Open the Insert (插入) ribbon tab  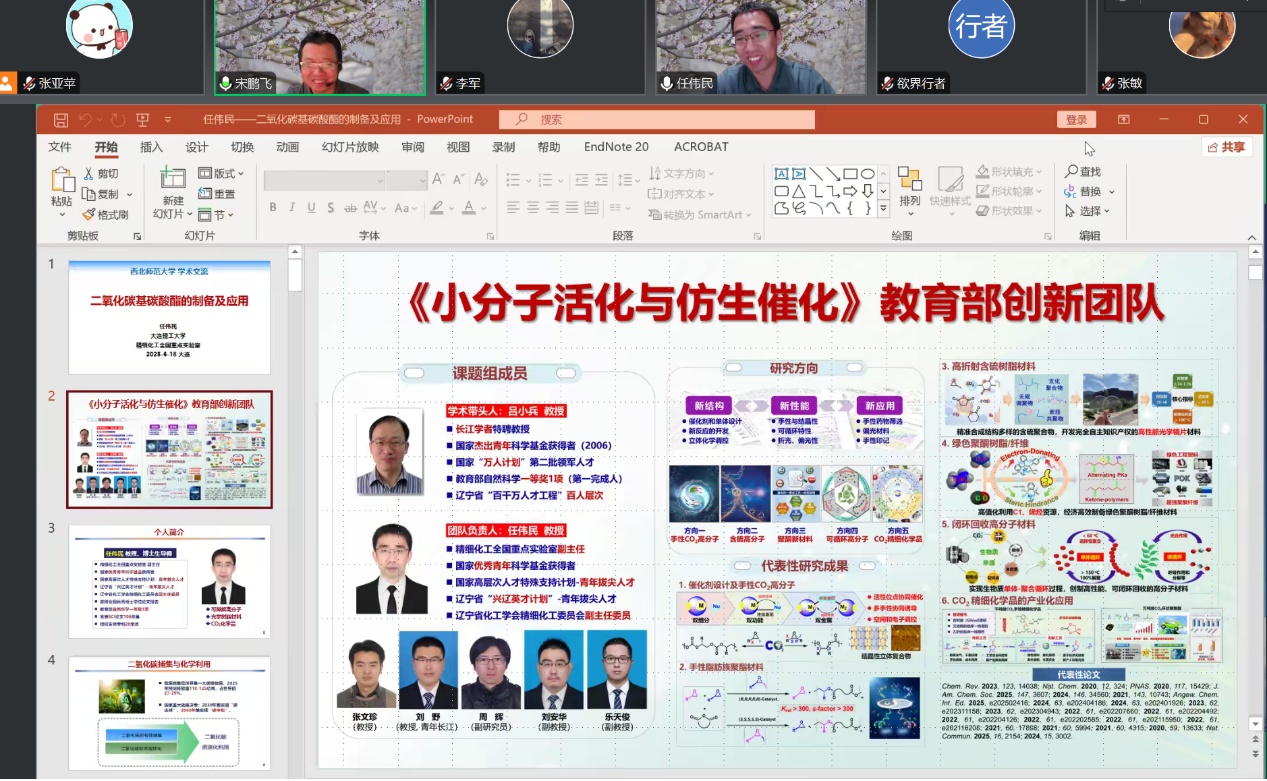tap(151, 147)
